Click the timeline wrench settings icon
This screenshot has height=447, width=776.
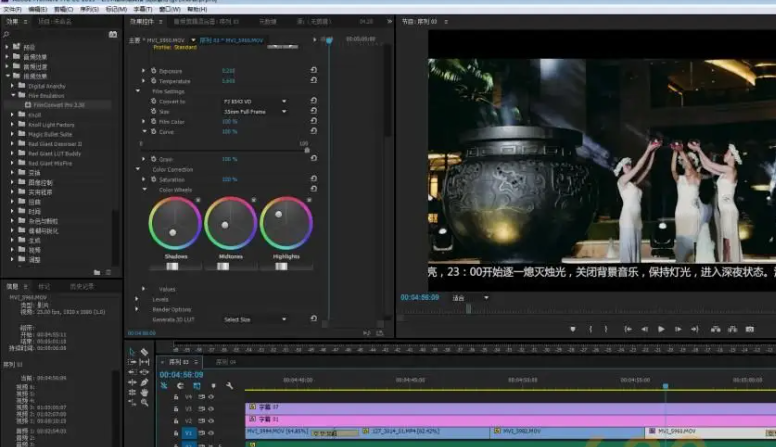click(229, 386)
